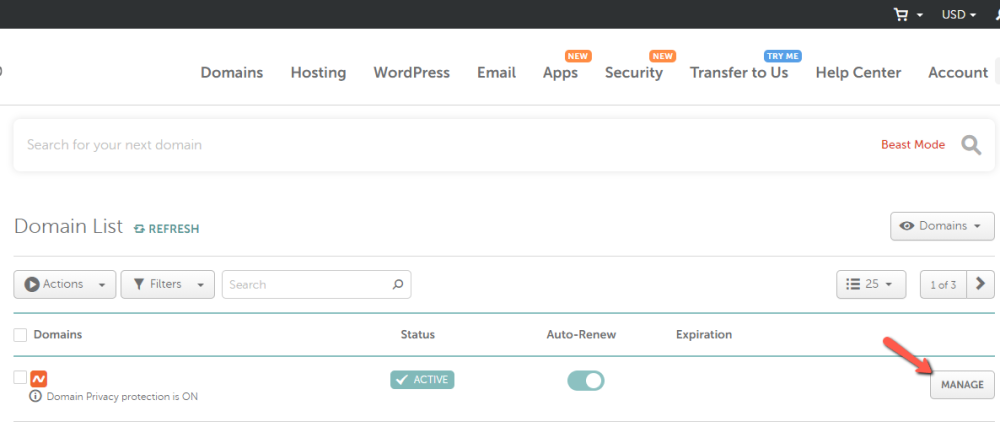
Task: Click the magnifier search icon beside Beast Mode
Action: tap(971, 145)
